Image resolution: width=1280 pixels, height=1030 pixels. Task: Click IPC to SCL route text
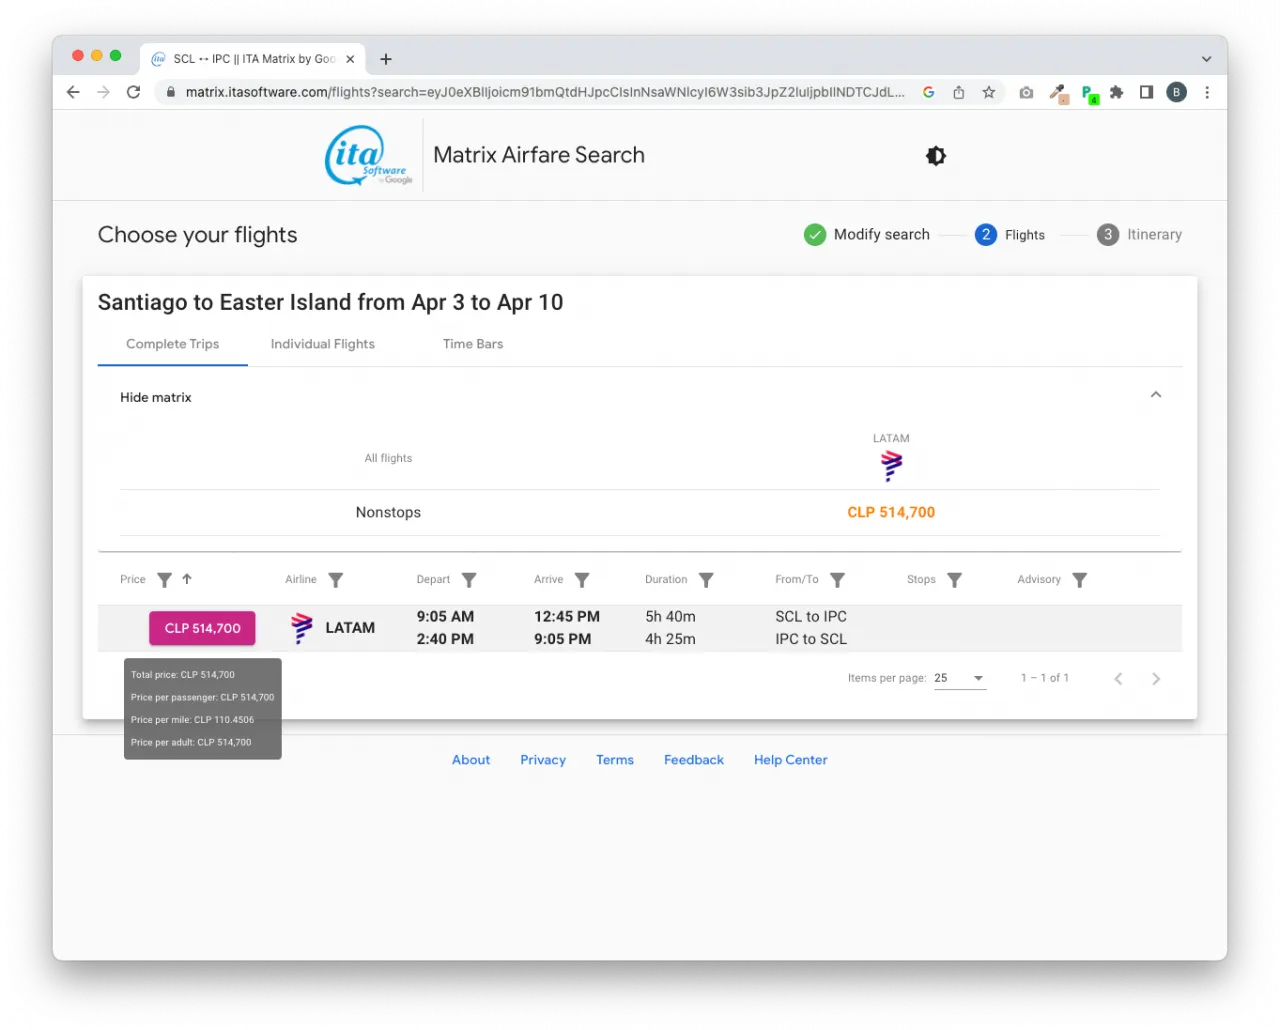tap(811, 639)
